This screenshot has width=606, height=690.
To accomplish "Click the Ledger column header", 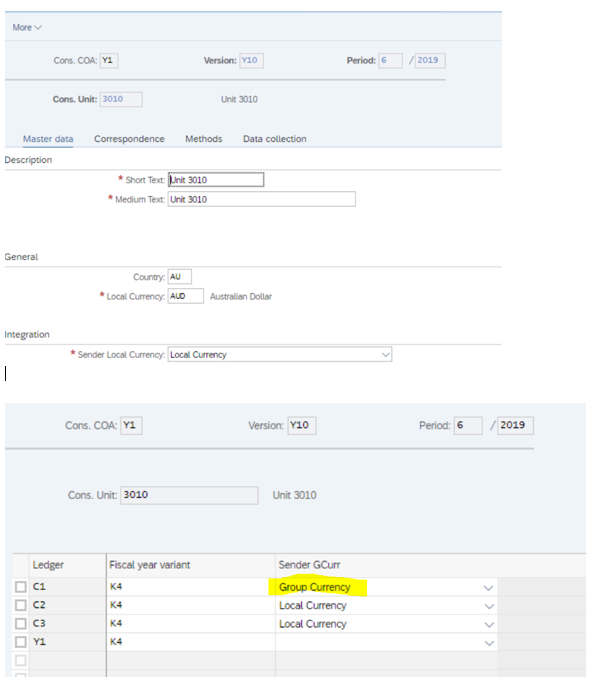I will point(67,565).
